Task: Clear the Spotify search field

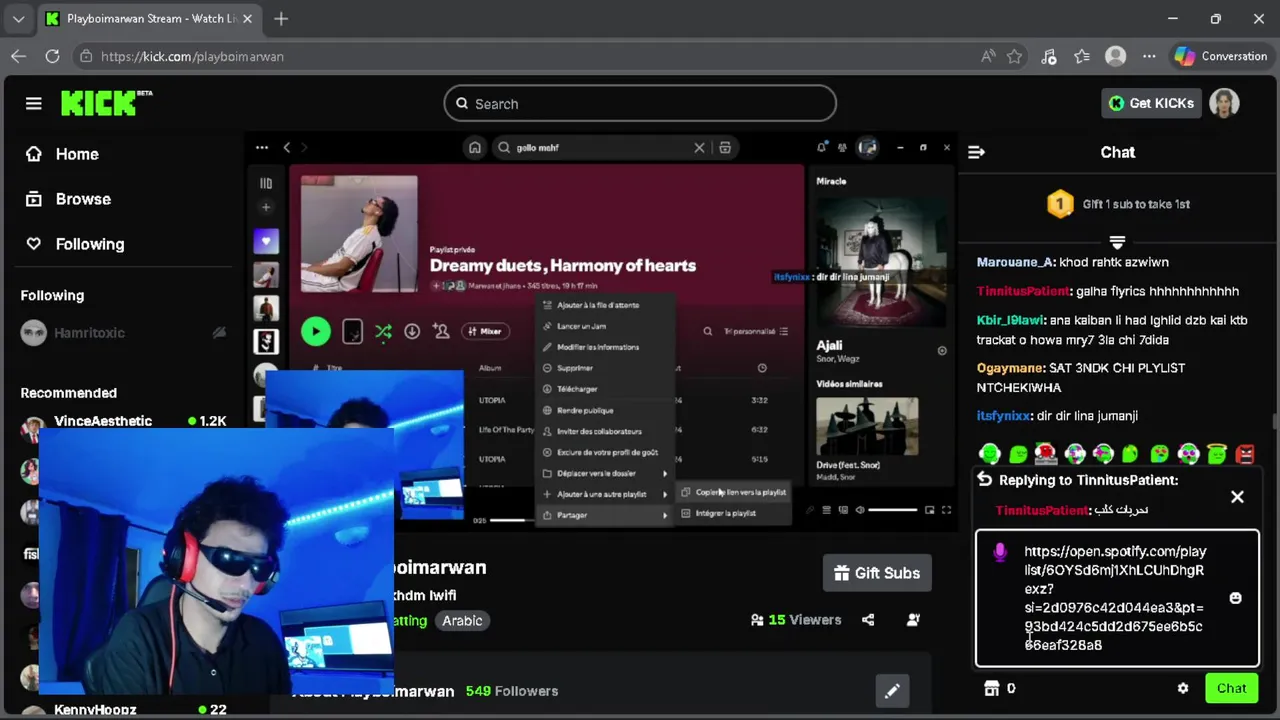Action: 699,147
